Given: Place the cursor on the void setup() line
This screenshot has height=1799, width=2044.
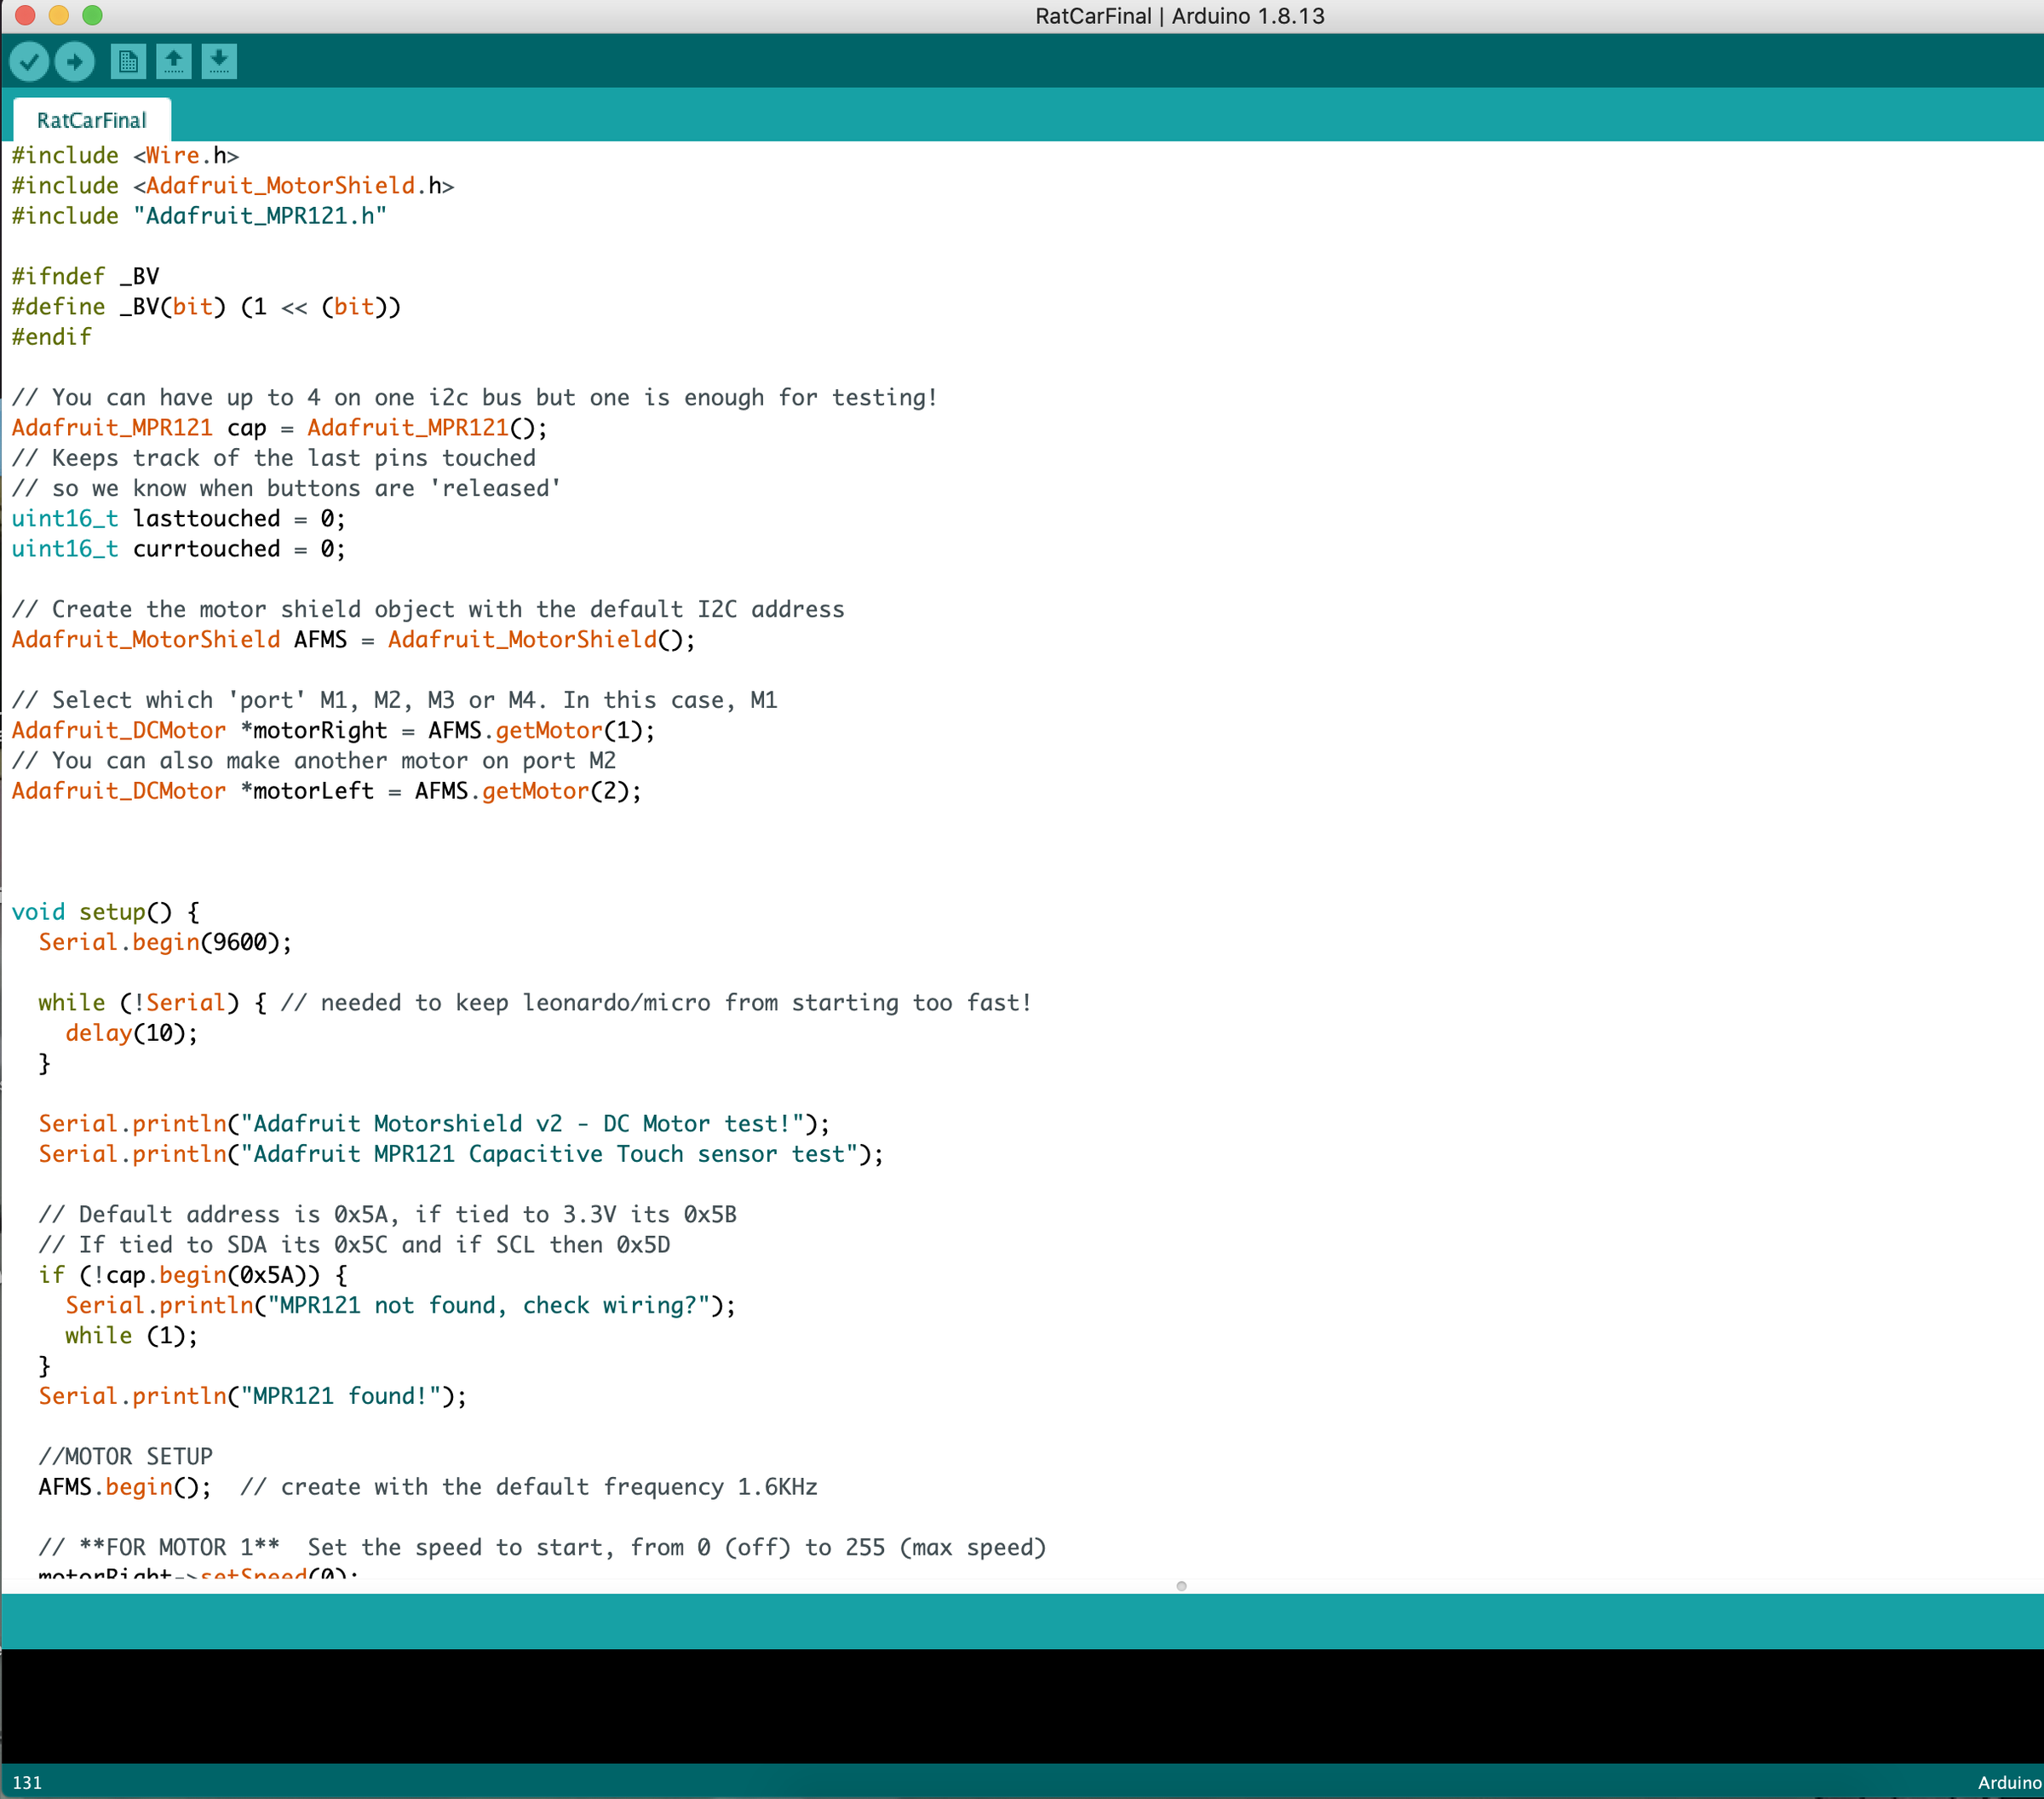Looking at the screenshot, I should [x=105, y=912].
